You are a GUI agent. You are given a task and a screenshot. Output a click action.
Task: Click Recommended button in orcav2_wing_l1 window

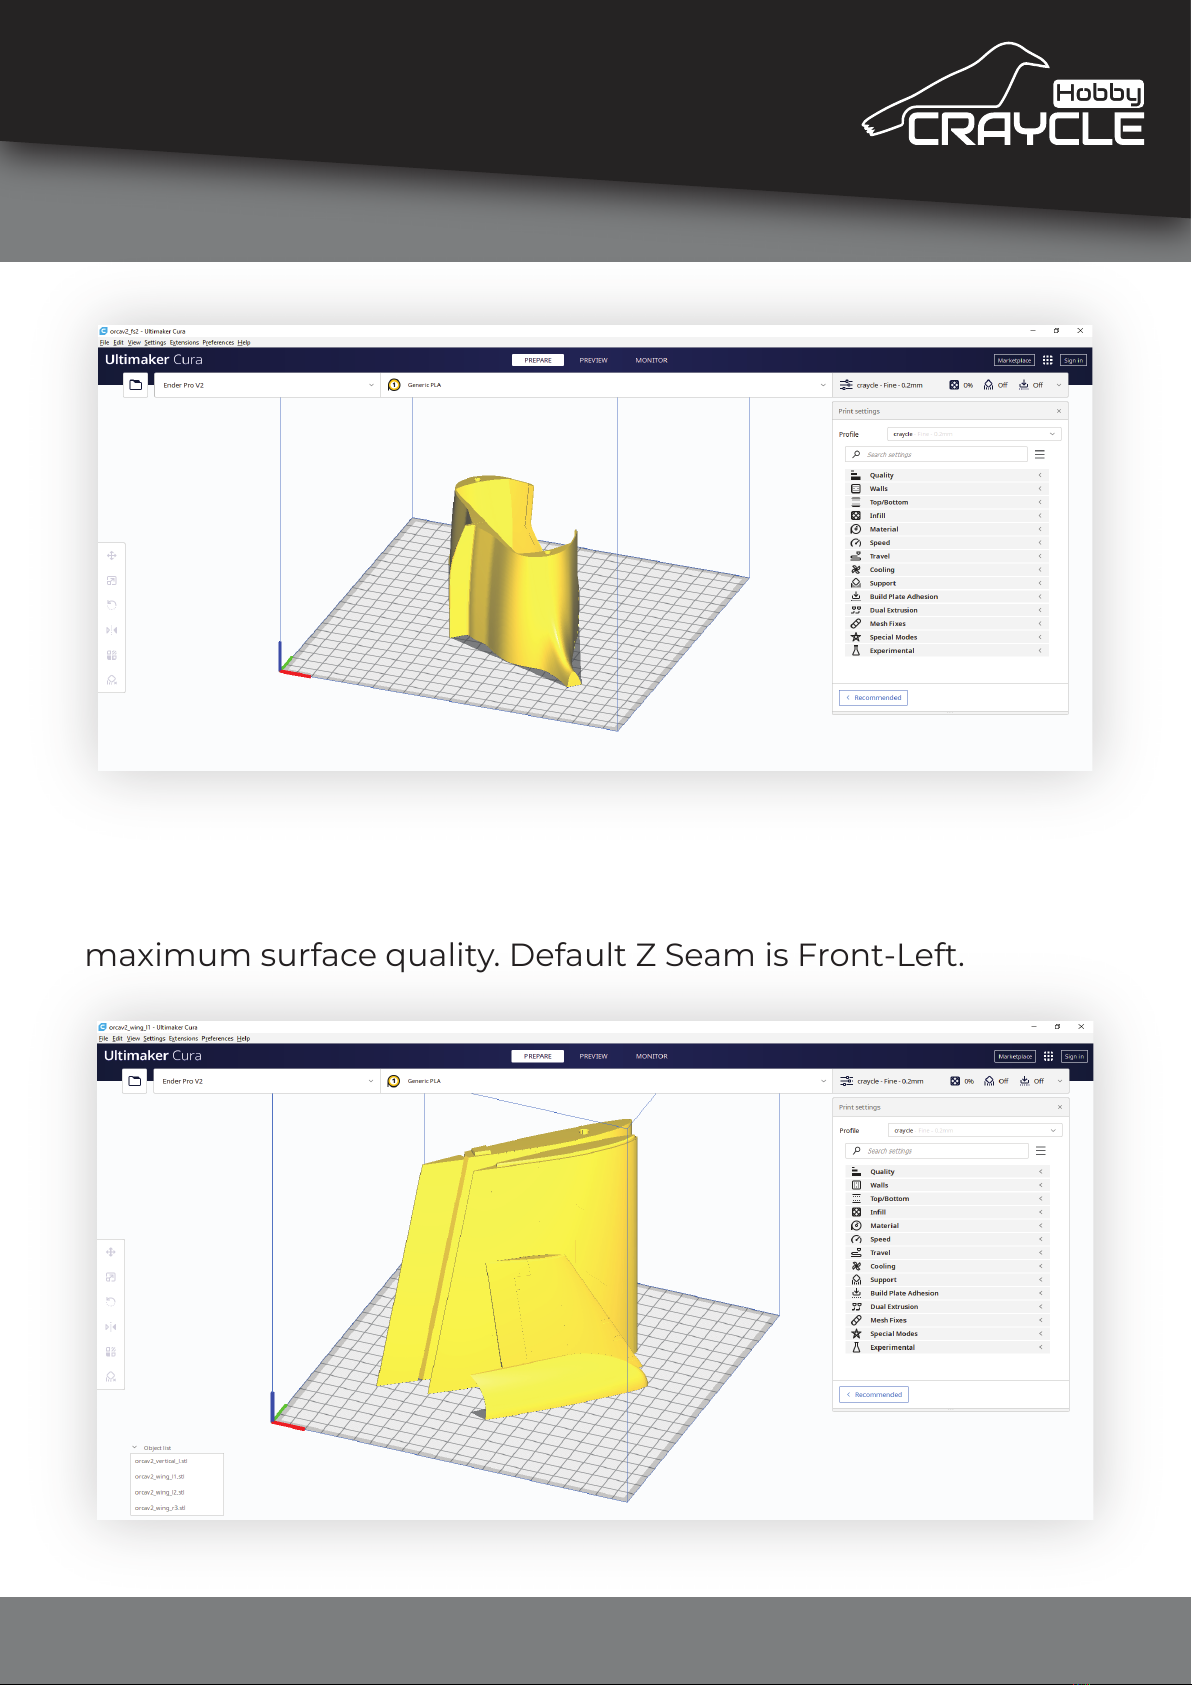[874, 1394]
